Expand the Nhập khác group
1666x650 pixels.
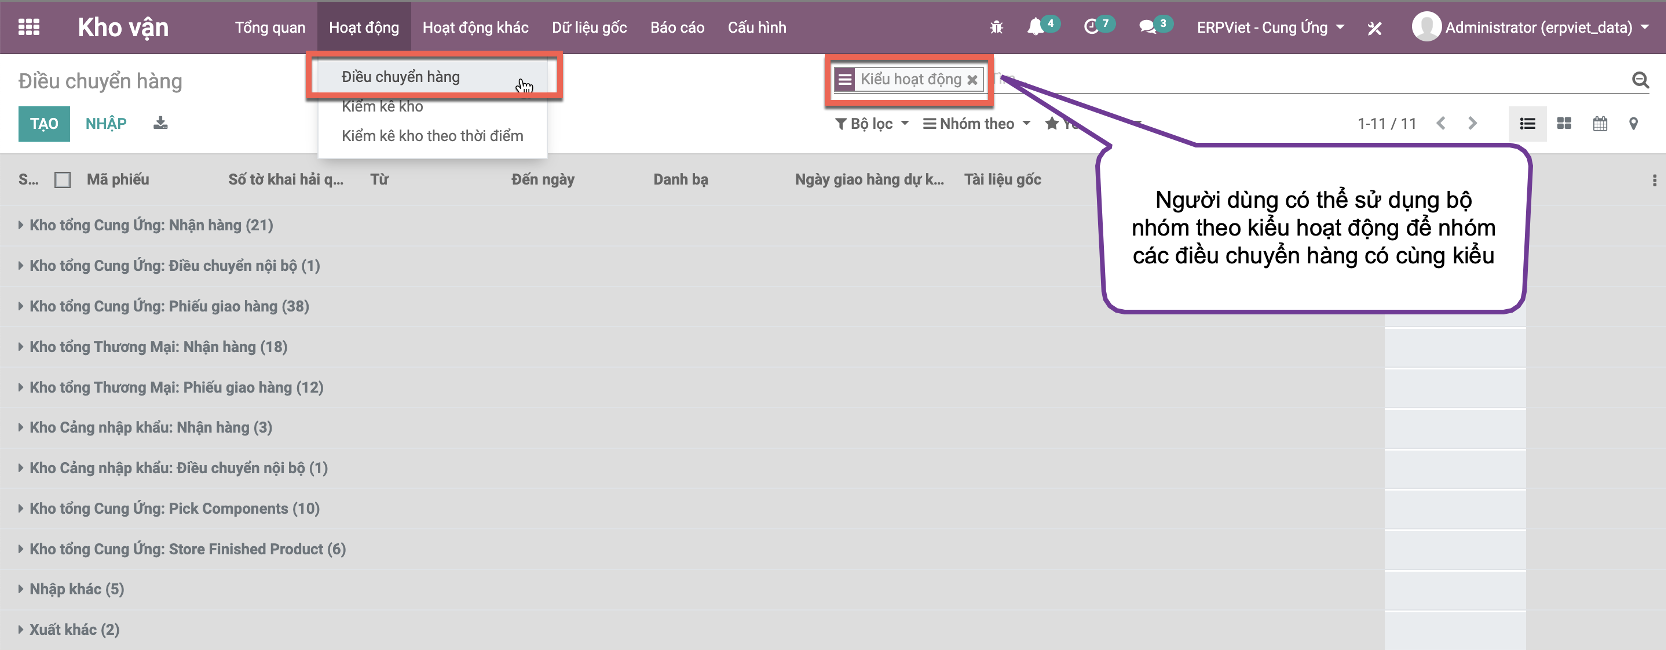pos(76,589)
